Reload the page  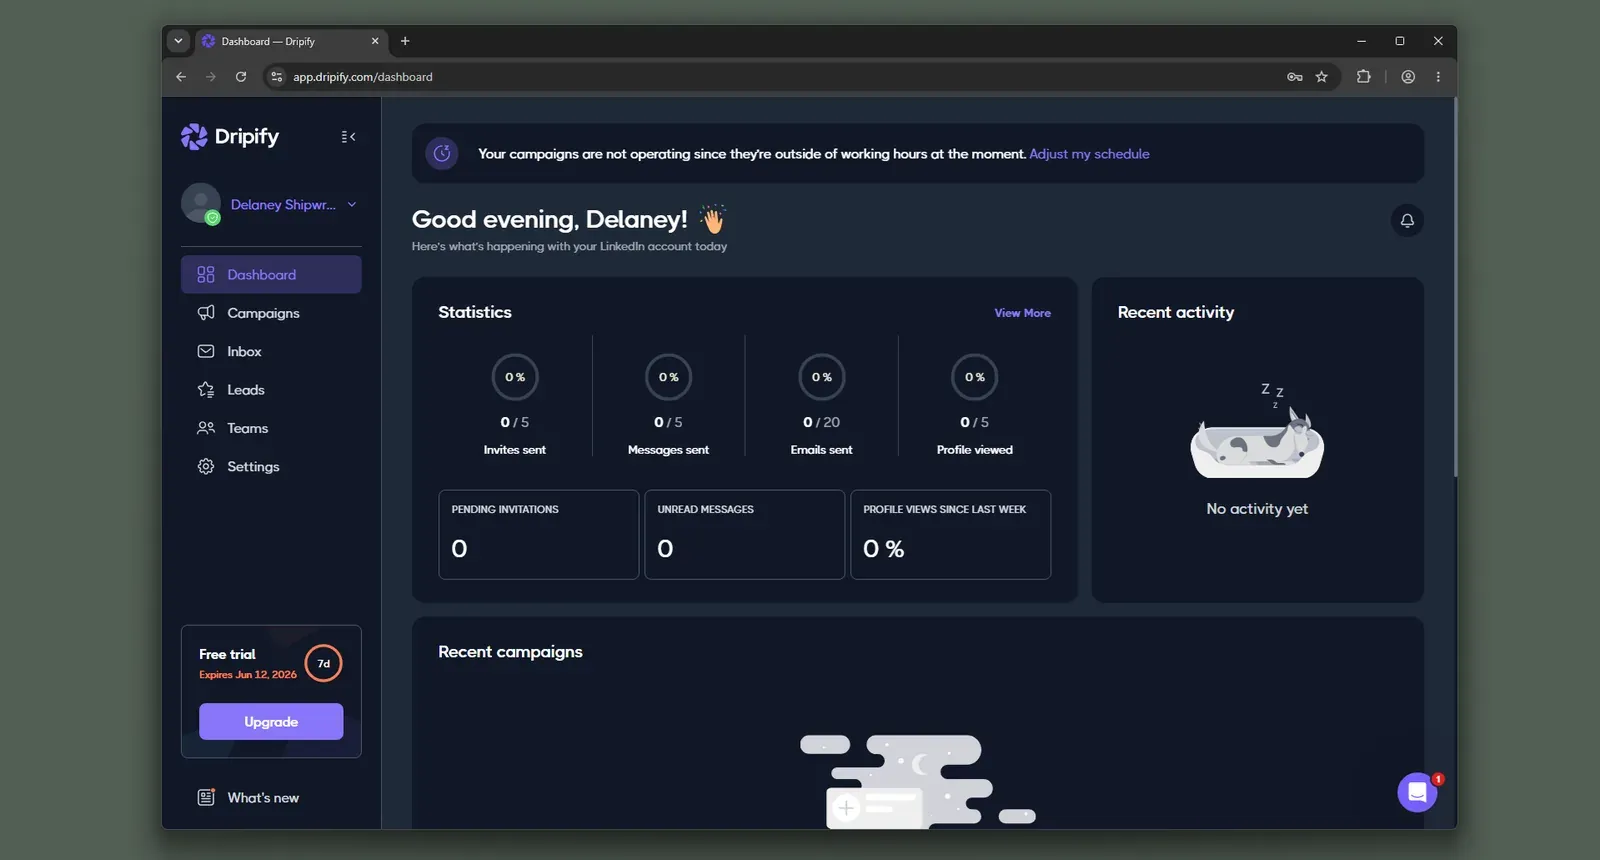pyautogui.click(x=241, y=77)
